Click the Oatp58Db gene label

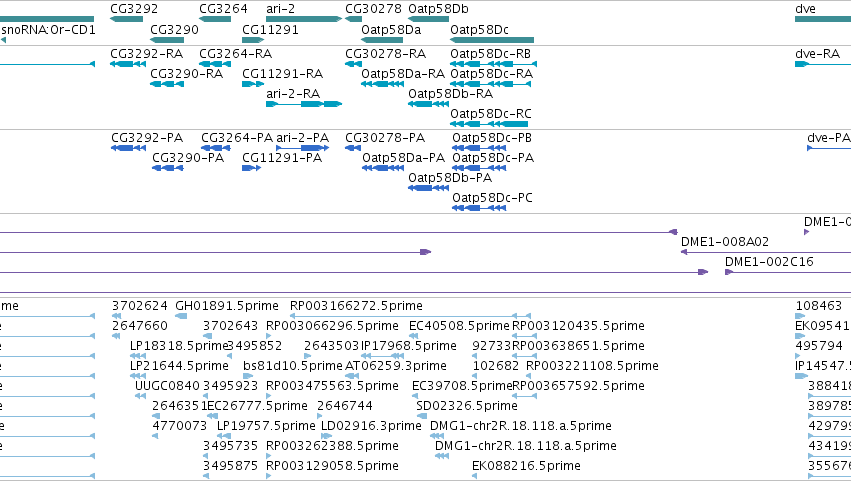pos(438,9)
